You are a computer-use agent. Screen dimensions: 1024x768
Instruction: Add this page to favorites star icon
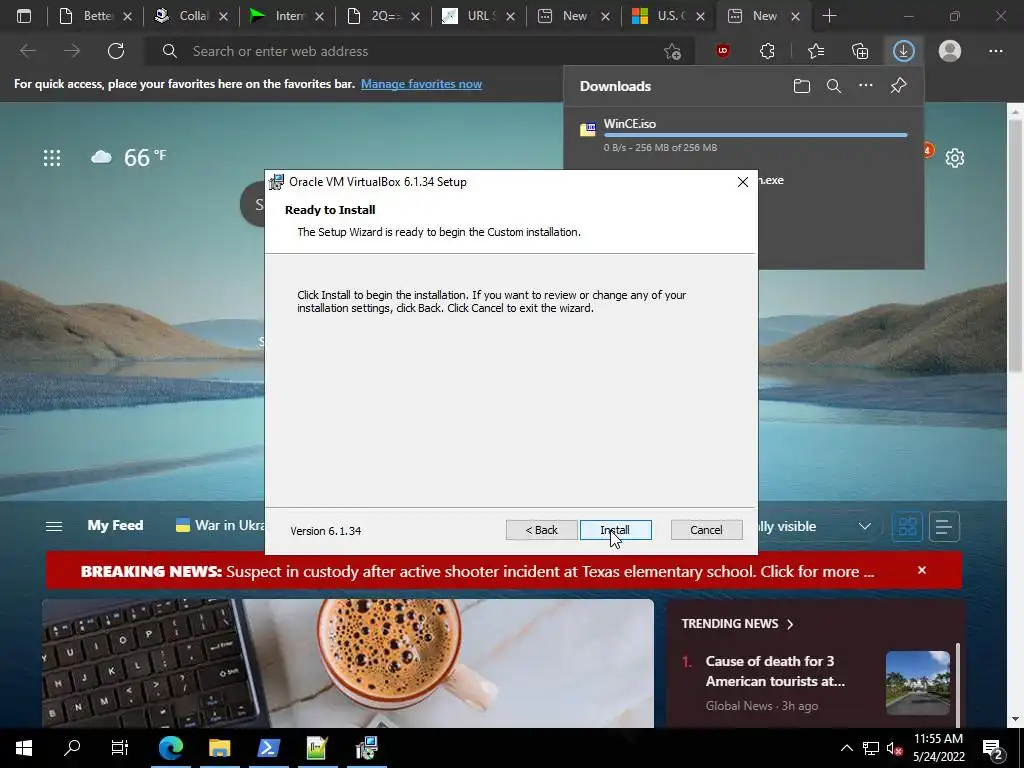click(672, 51)
